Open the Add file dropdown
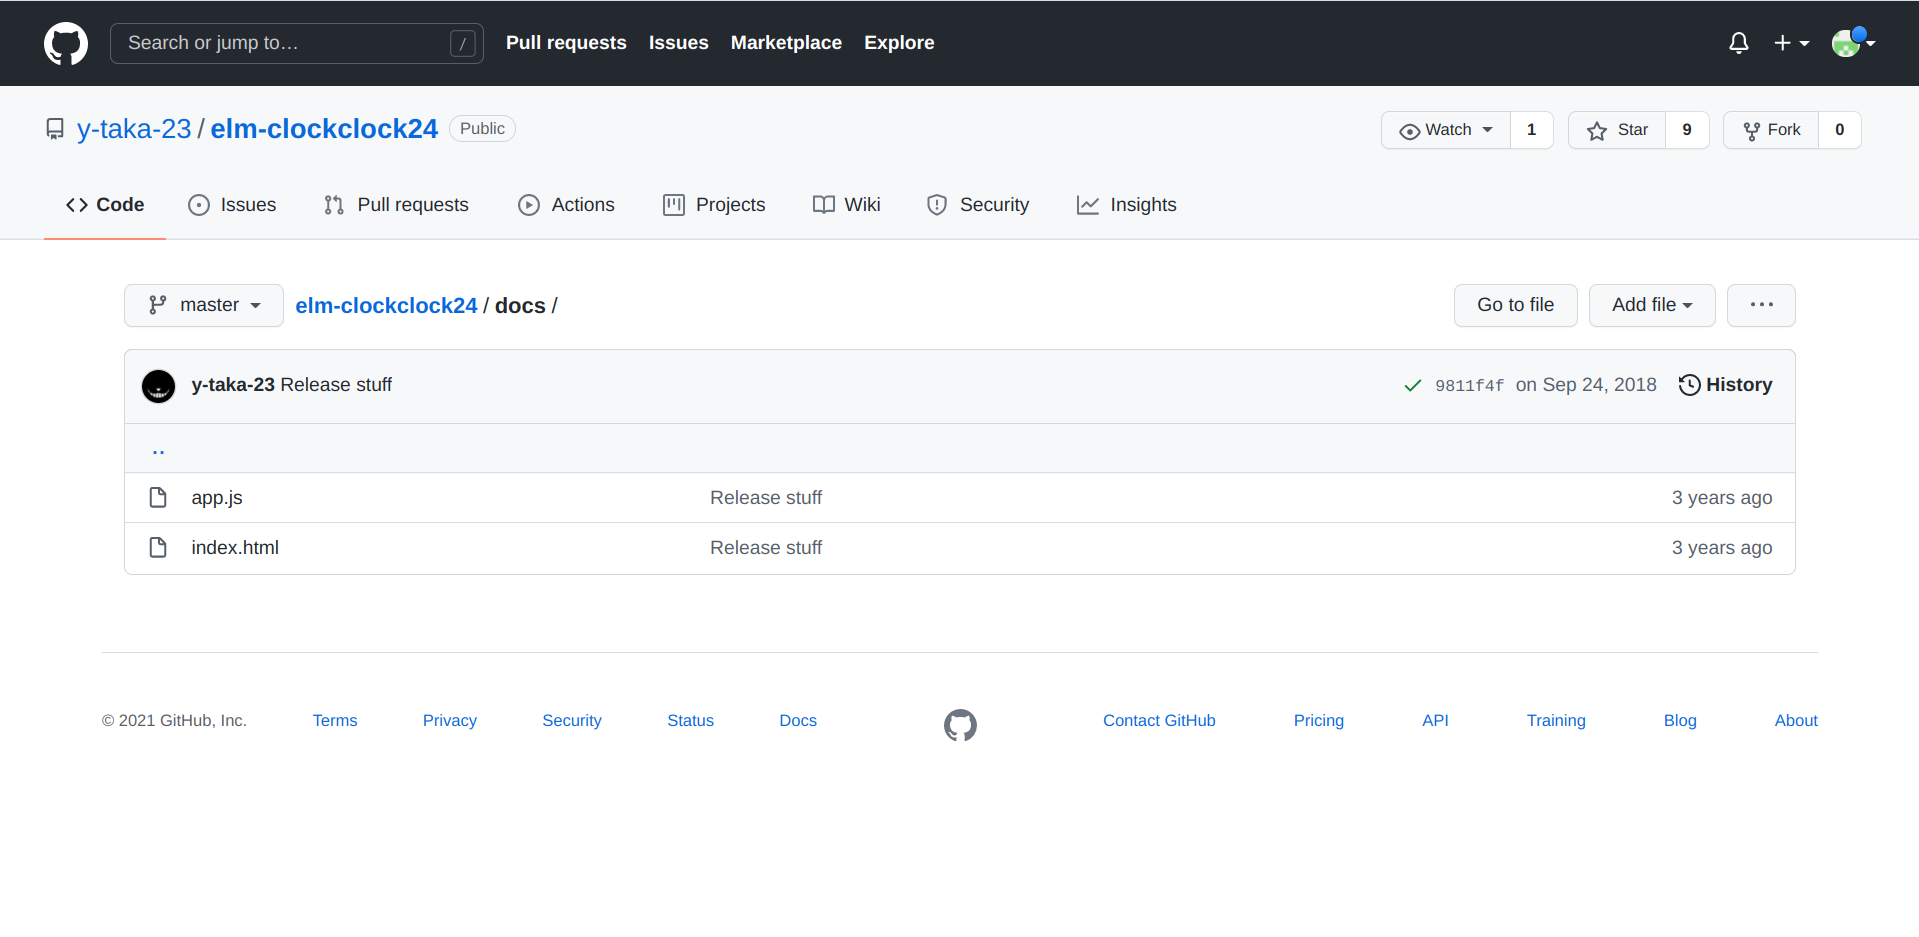The width and height of the screenshot is (1919, 937). point(1651,305)
